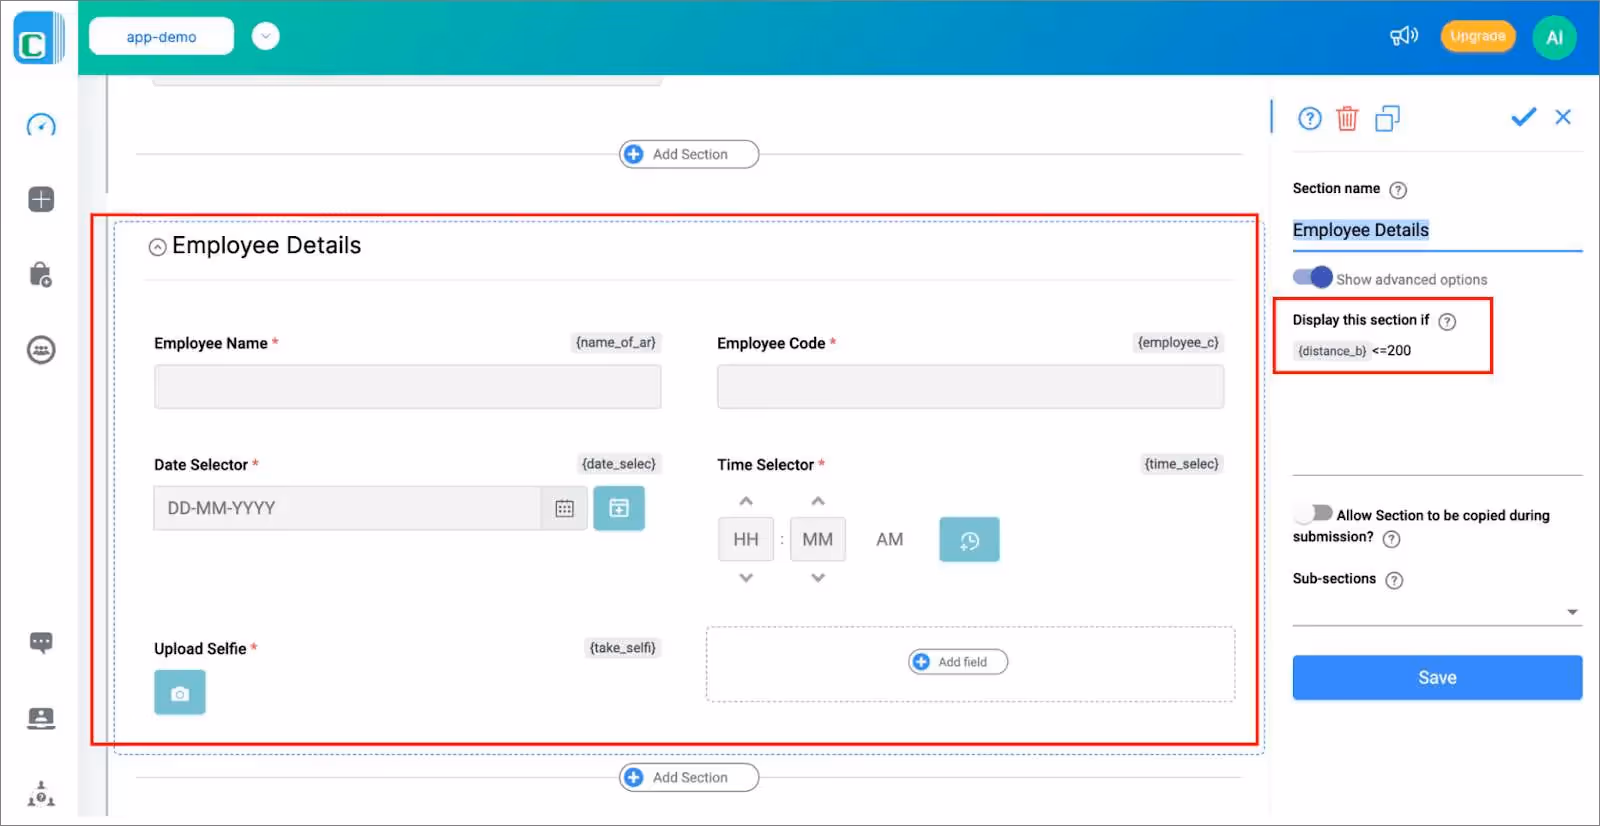Click the DD-MM-YYYY date input
Viewport: 1600px width, 826px height.
click(x=347, y=508)
